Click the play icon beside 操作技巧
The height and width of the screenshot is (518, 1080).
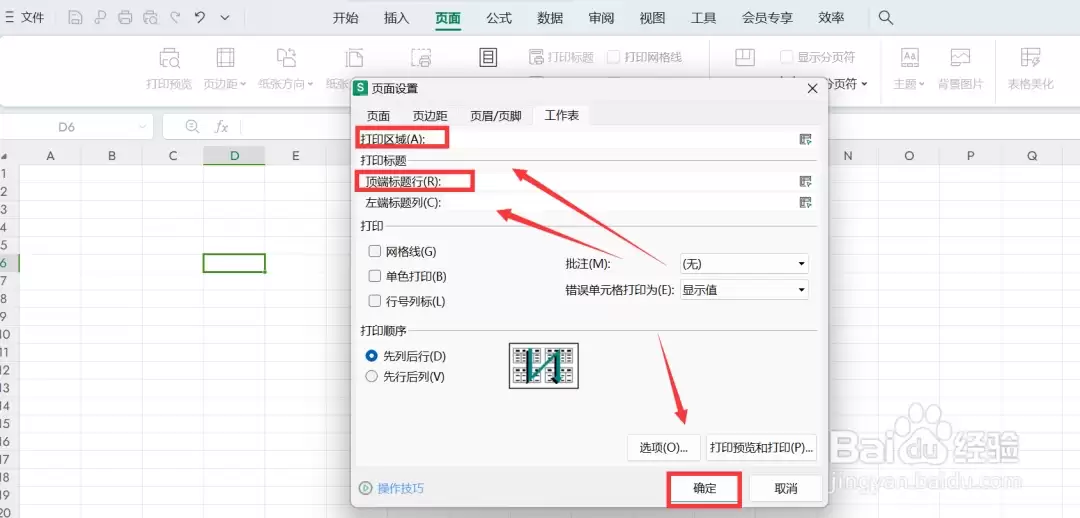(x=366, y=488)
